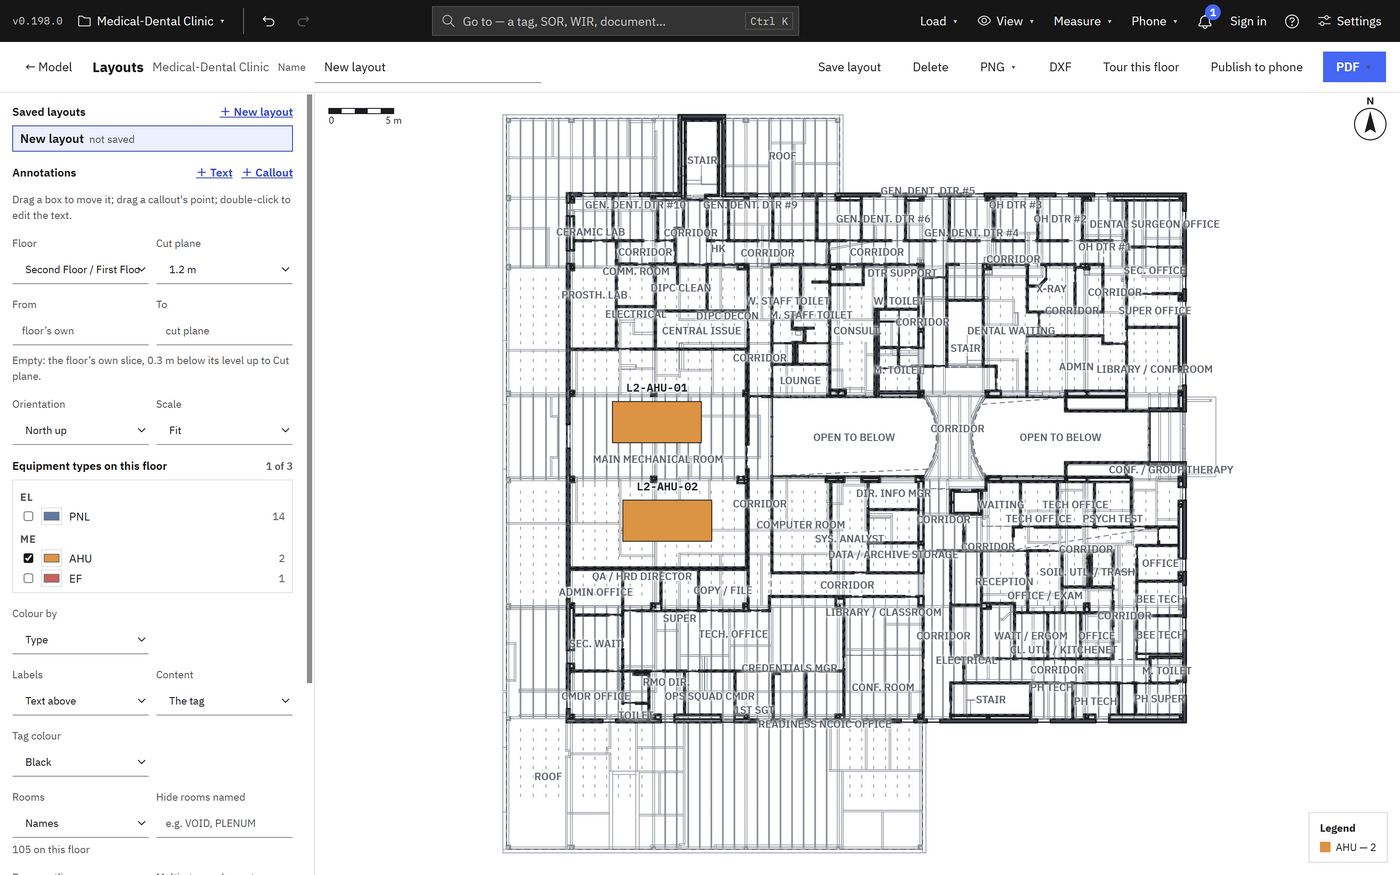1400x875 pixels.
Task: Add a Text annotation
Action: click(214, 173)
